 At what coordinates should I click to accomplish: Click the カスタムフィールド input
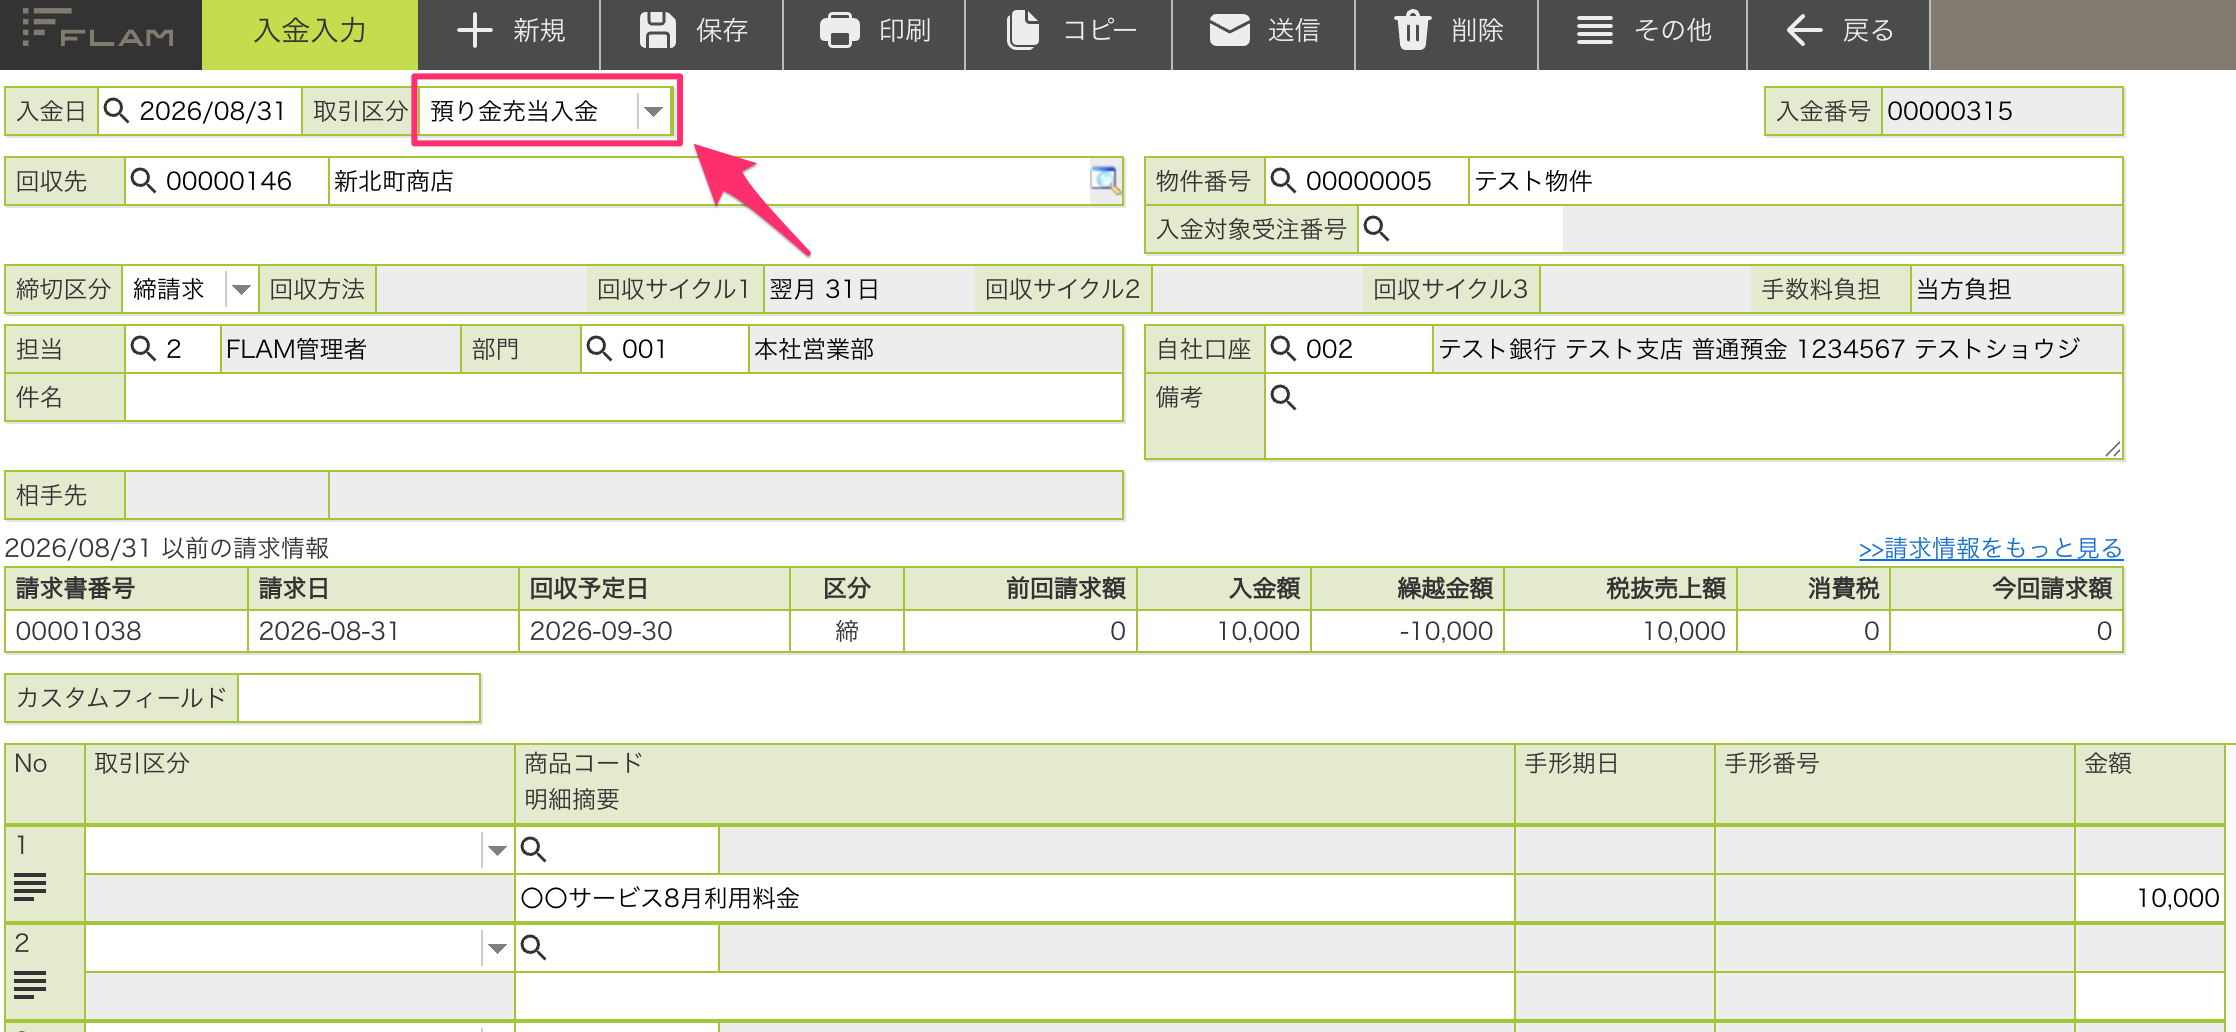(x=359, y=697)
